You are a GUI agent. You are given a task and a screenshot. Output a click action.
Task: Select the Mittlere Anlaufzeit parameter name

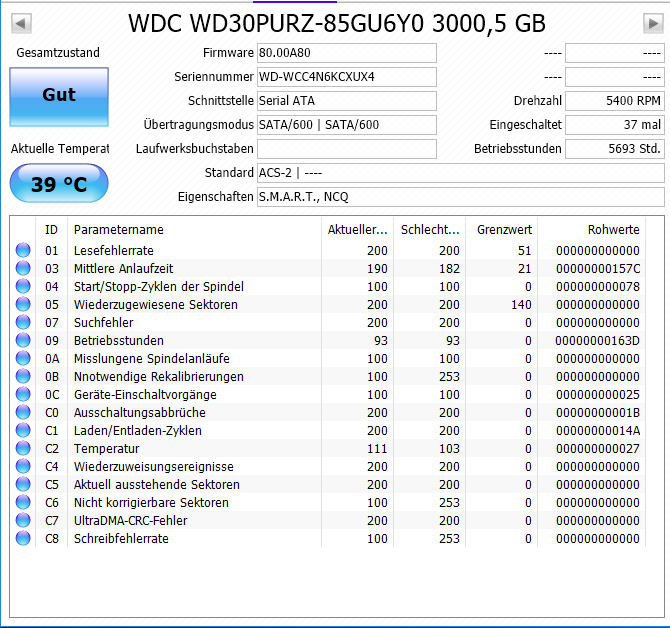point(123,268)
